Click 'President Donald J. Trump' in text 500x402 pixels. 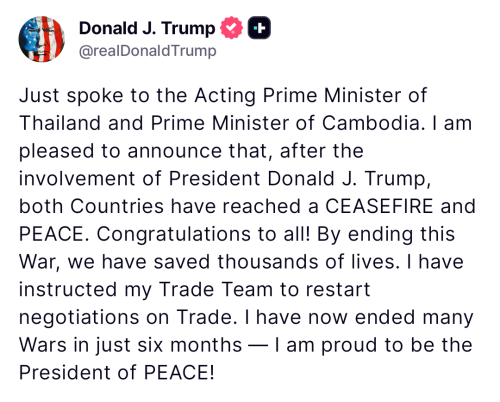click(x=300, y=179)
